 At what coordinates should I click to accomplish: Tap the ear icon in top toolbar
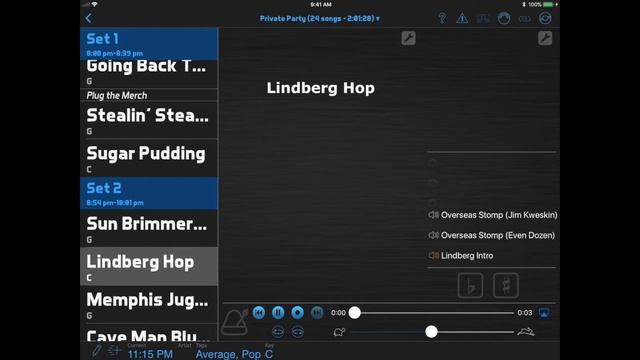(x=442, y=18)
